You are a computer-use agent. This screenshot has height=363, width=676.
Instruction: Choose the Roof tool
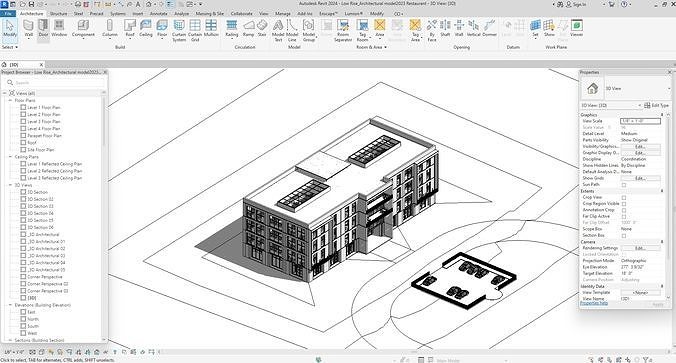click(130, 29)
